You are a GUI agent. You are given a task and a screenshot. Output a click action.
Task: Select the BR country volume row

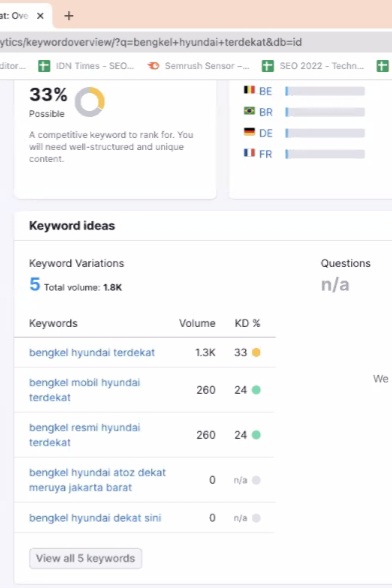(304, 112)
